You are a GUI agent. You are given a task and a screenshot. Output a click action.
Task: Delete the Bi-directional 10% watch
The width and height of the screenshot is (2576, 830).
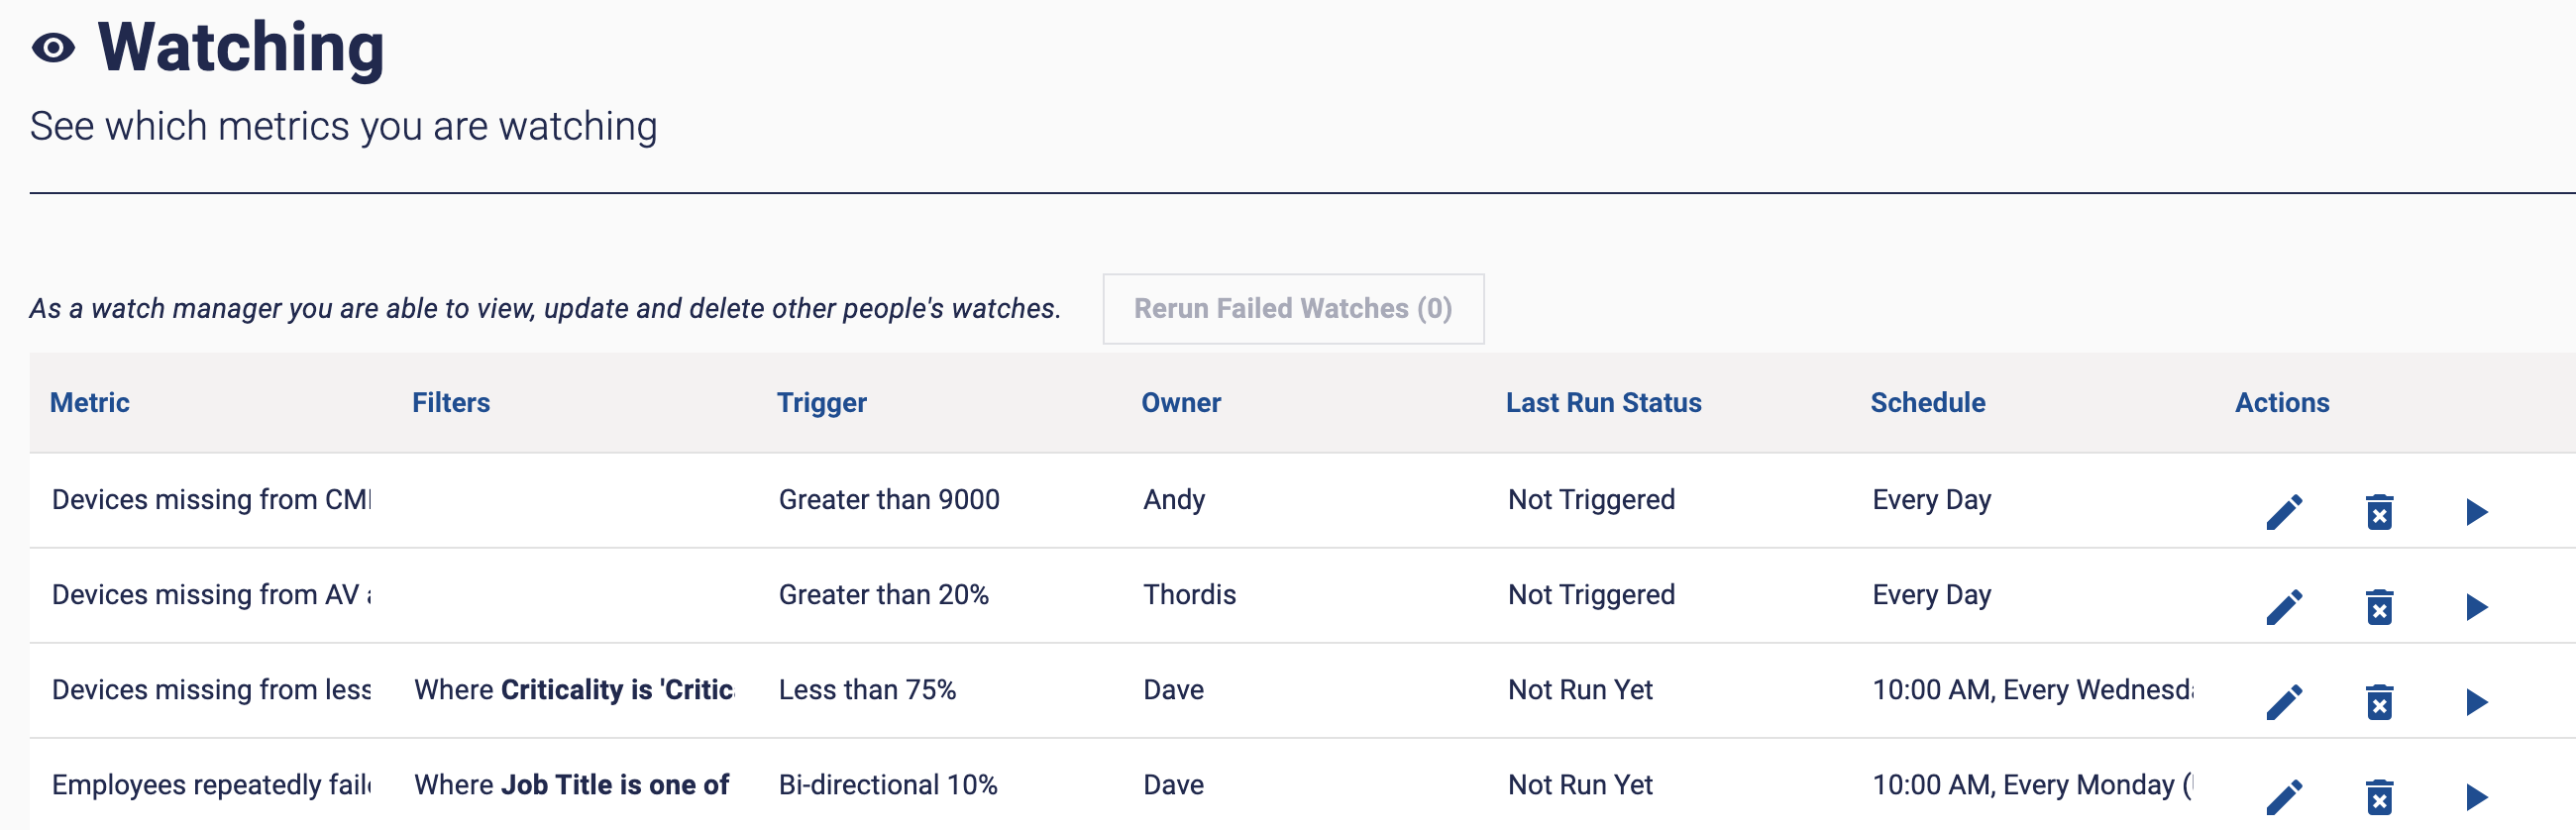point(2379,797)
